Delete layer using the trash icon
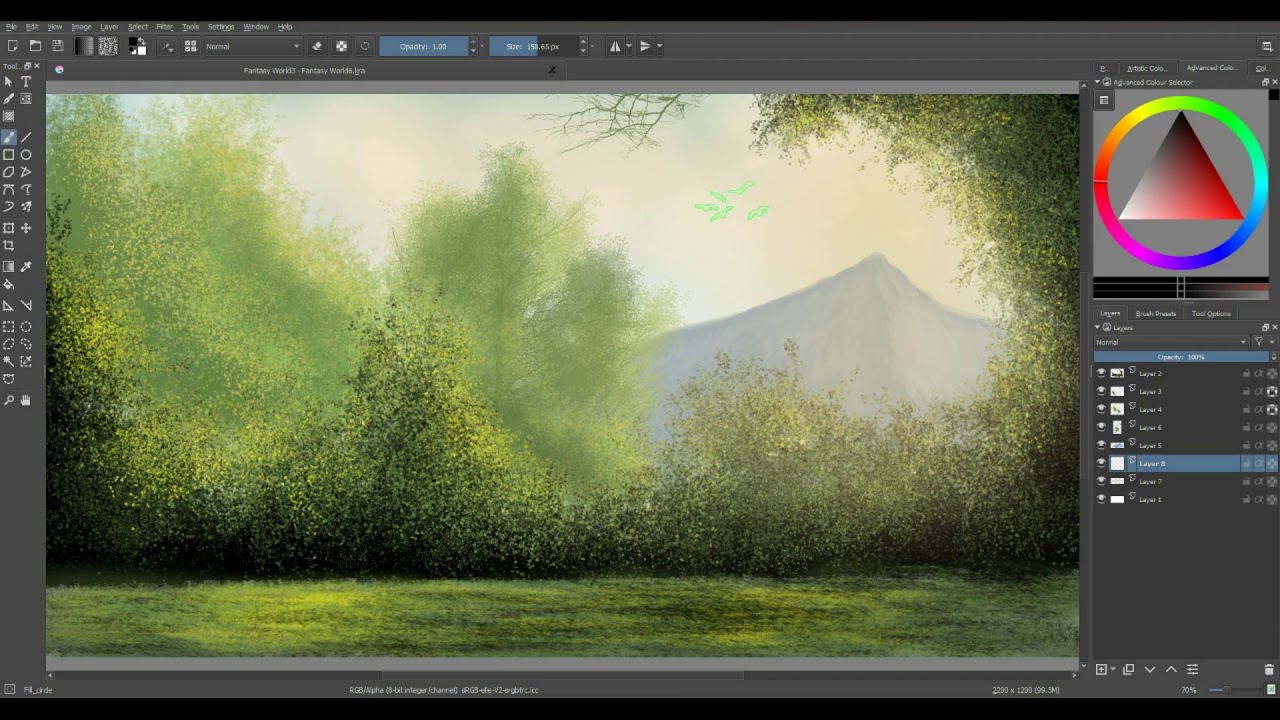 1269,669
